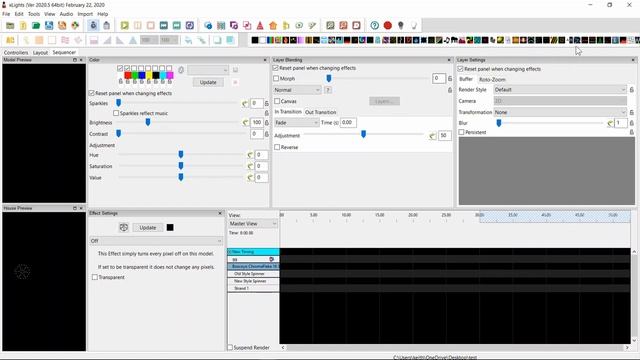Click the pause playback icon

138,26
